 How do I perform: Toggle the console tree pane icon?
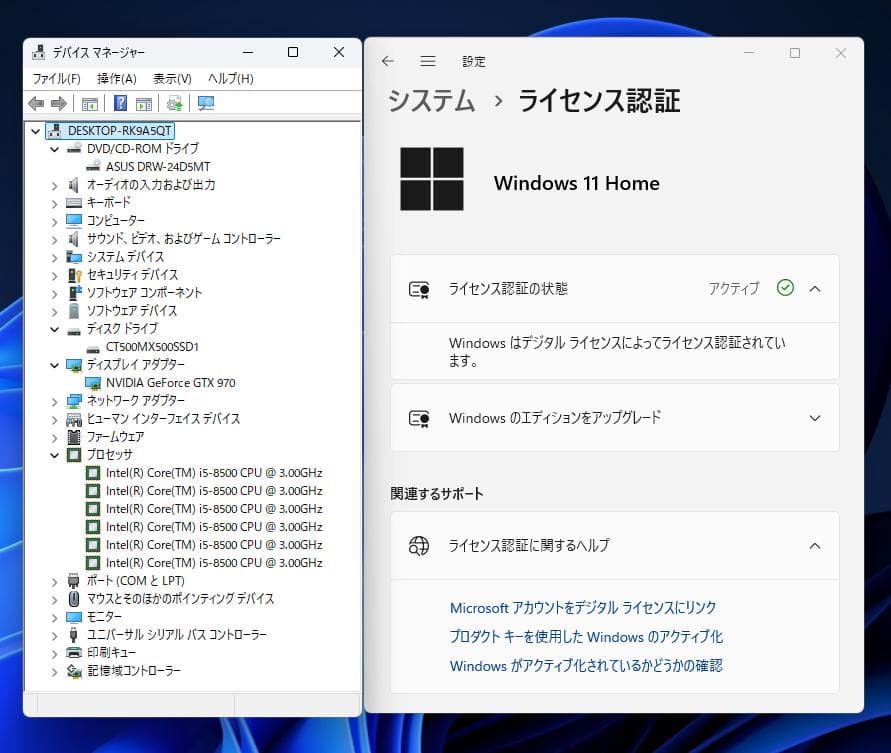point(90,103)
